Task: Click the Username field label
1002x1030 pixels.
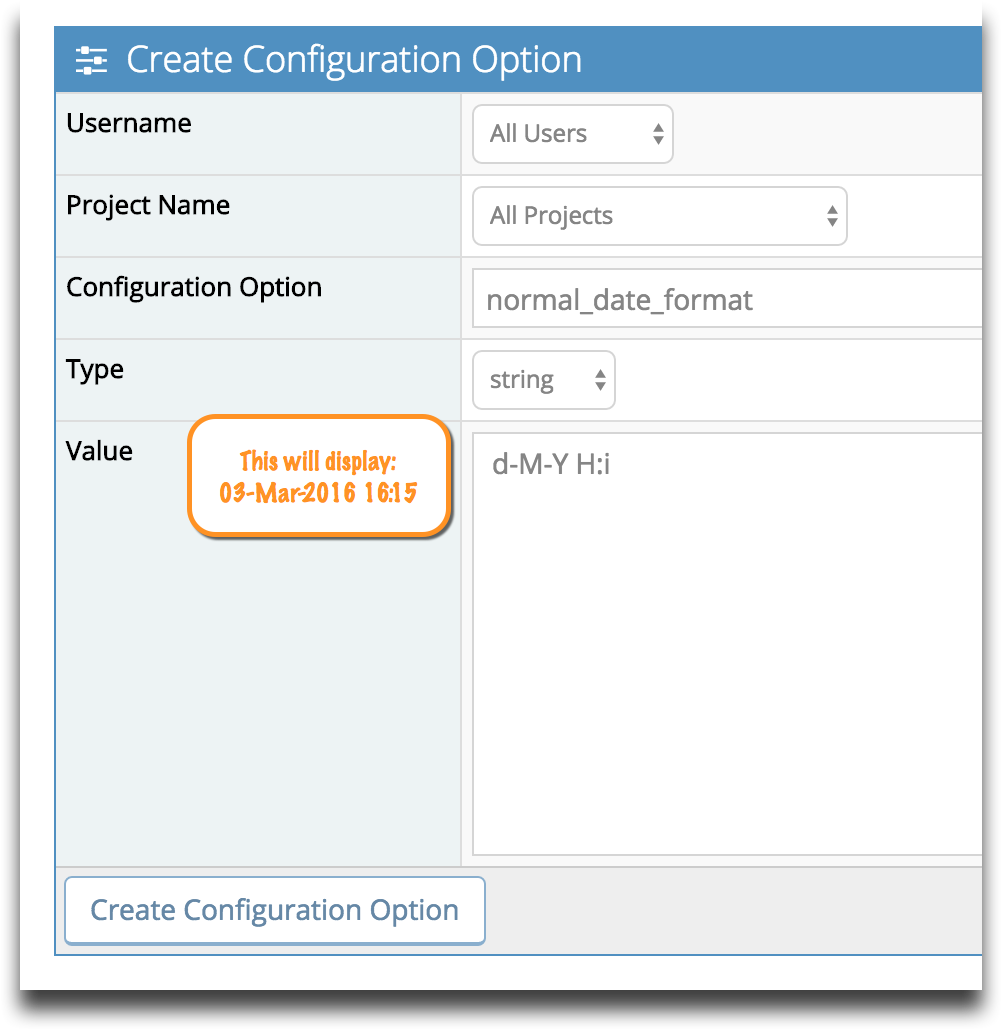Action: pos(129,123)
